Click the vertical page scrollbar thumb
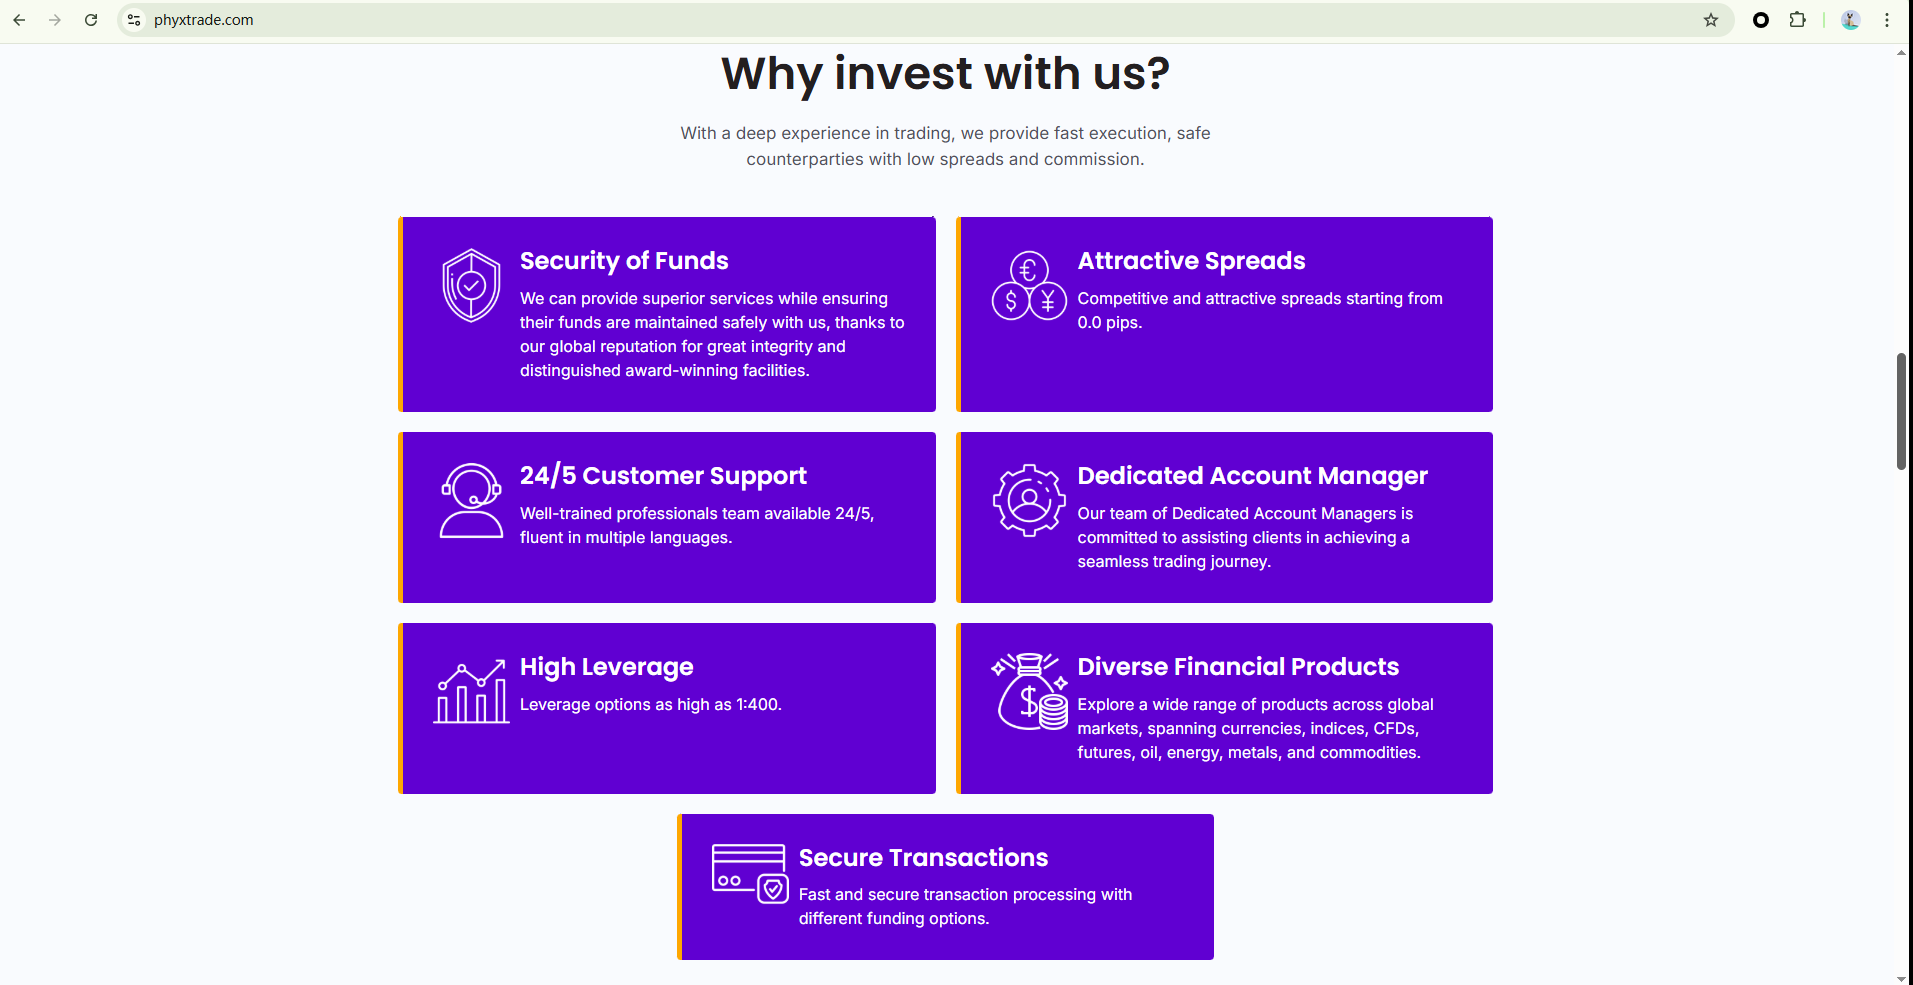This screenshot has width=1913, height=985. (x=1901, y=410)
